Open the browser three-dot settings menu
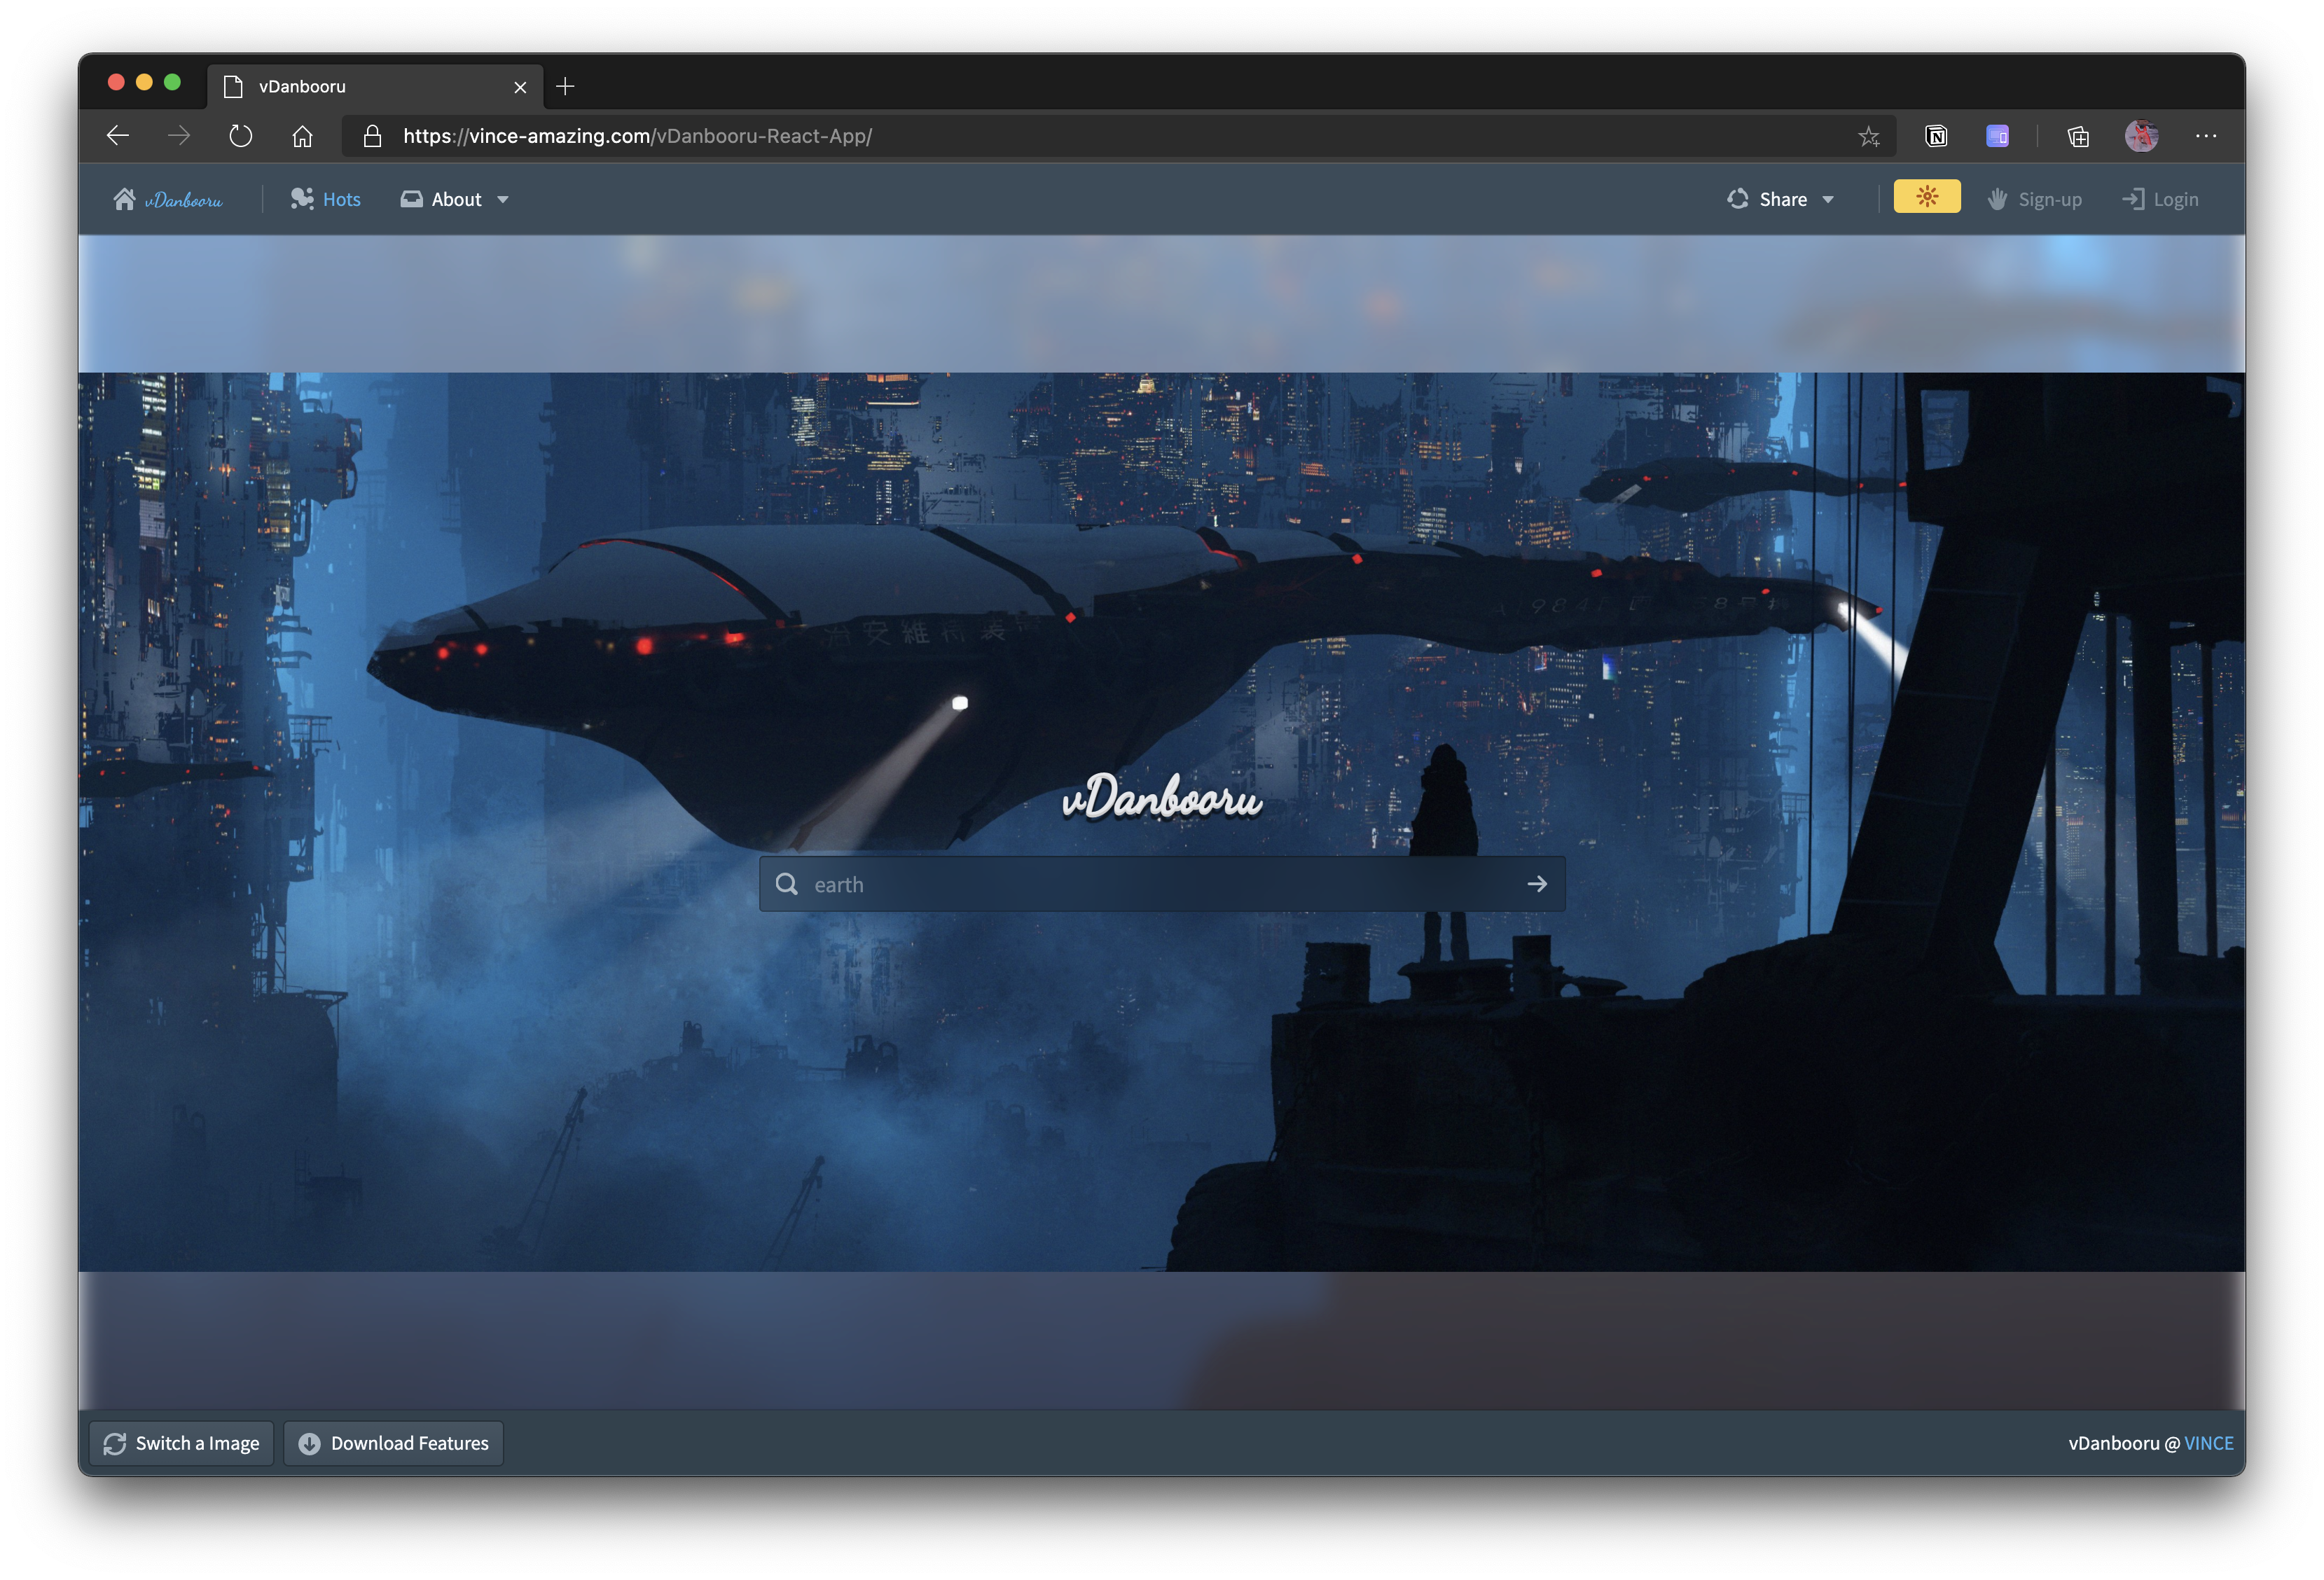The width and height of the screenshot is (2324, 1580). [2205, 136]
